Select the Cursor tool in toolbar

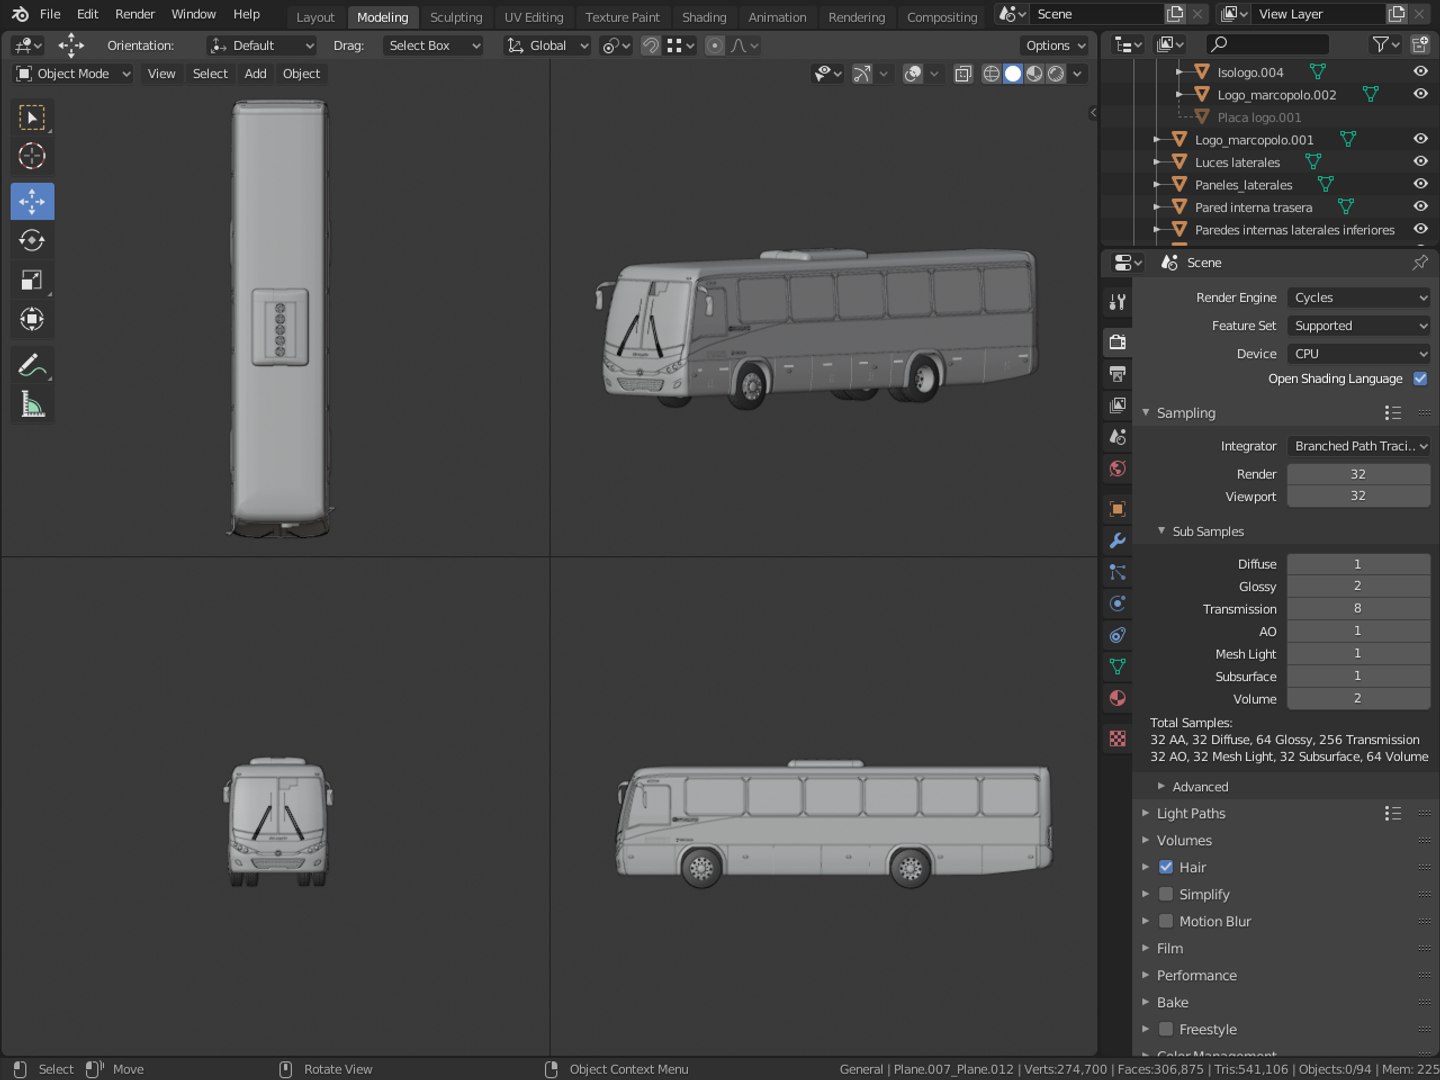coord(32,156)
